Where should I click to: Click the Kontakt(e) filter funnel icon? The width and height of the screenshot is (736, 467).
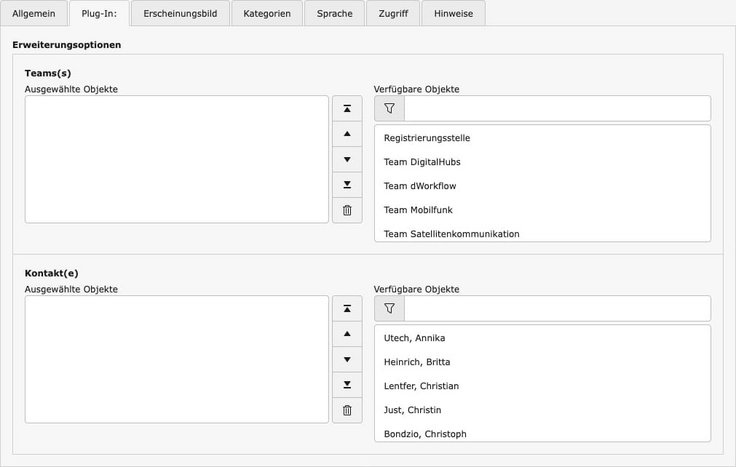pyautogui.click(x=390, y=309)
